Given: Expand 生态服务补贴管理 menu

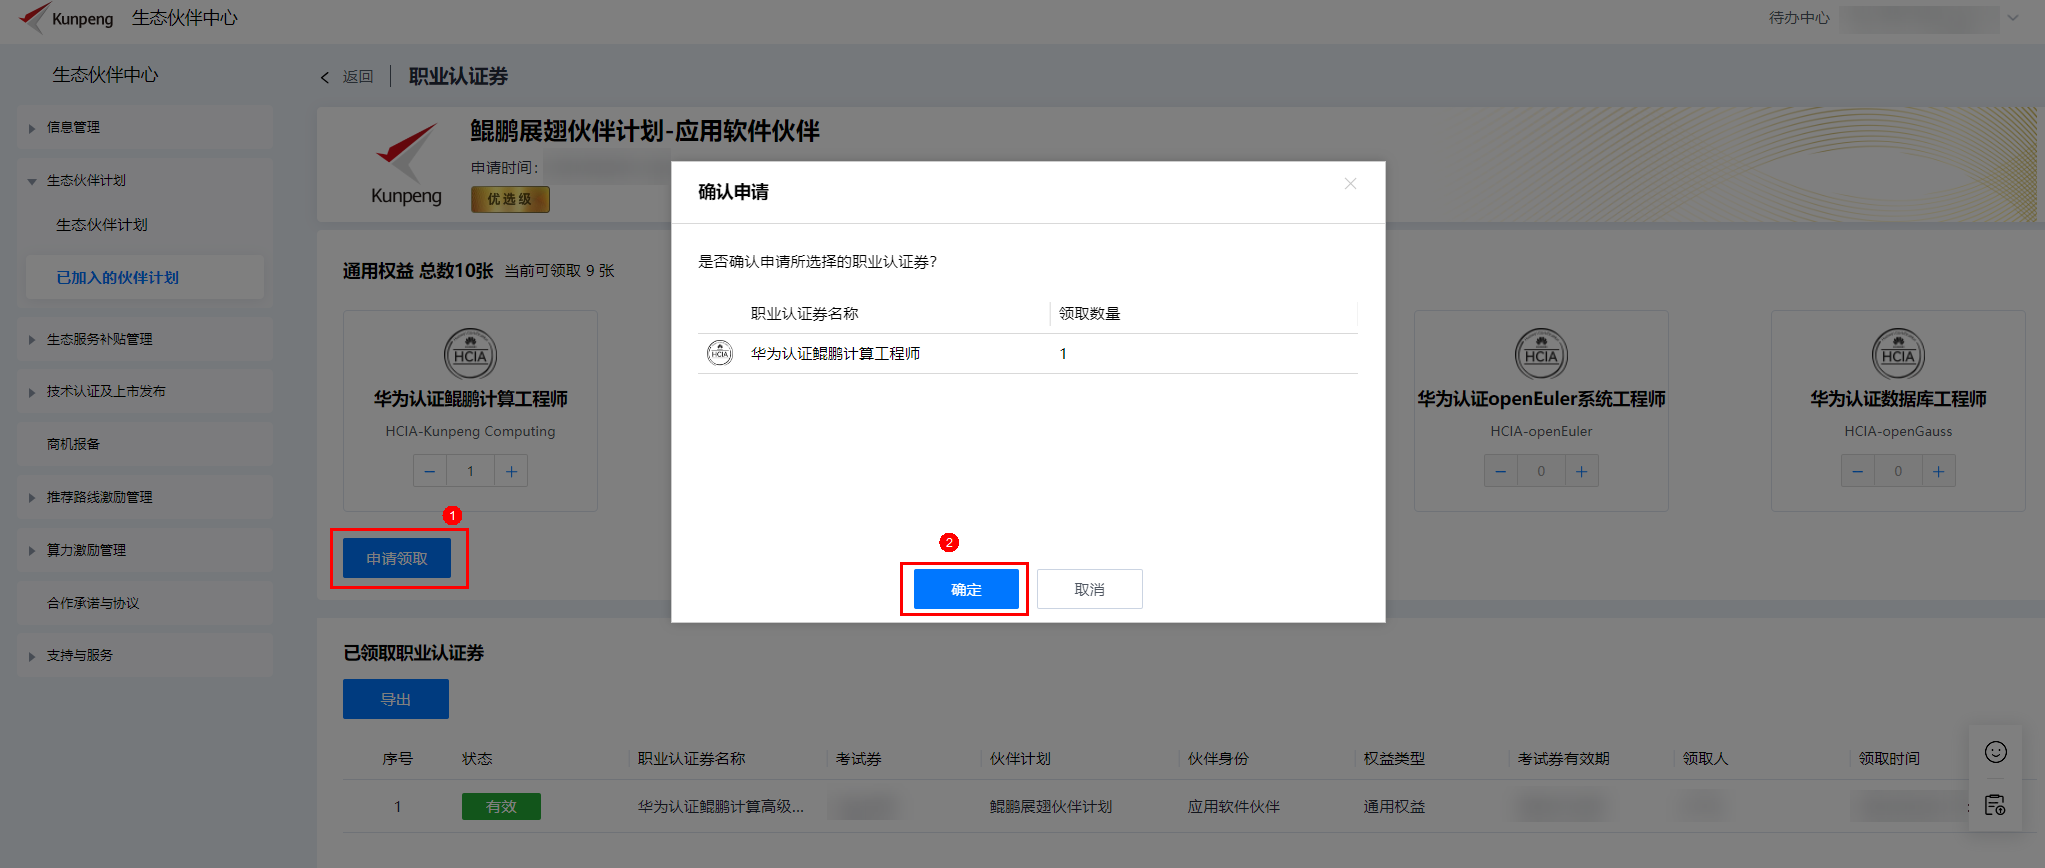Looking at the screenshot, I should point(145,339).
